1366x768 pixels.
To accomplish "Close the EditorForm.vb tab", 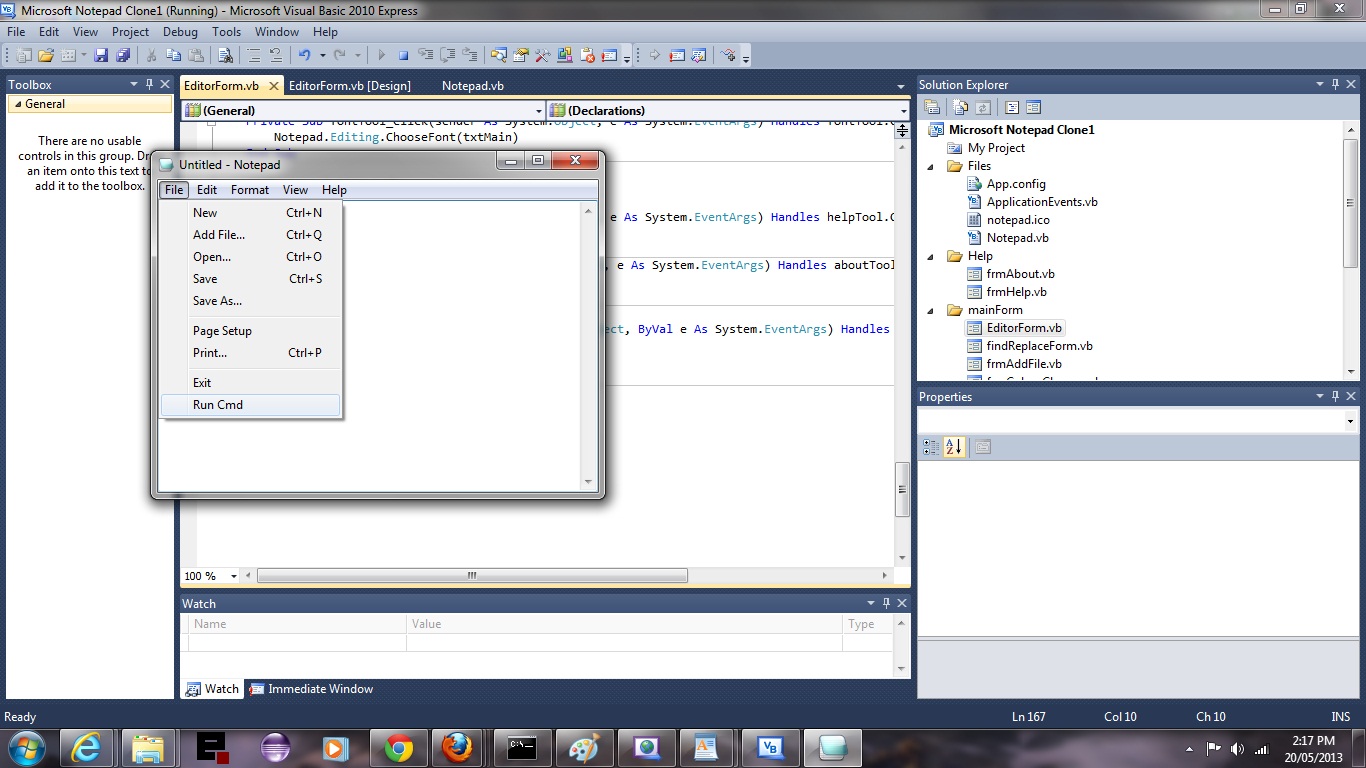I will tap(274, 86).
